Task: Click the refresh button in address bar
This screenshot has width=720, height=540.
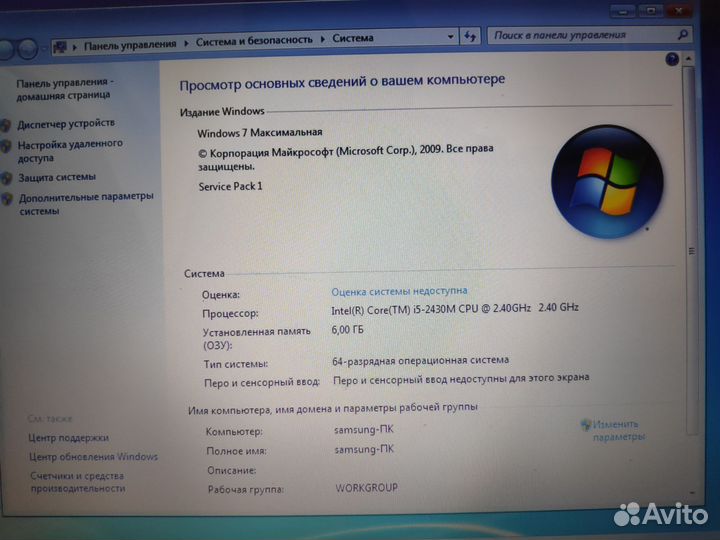Action: (469, 36)
